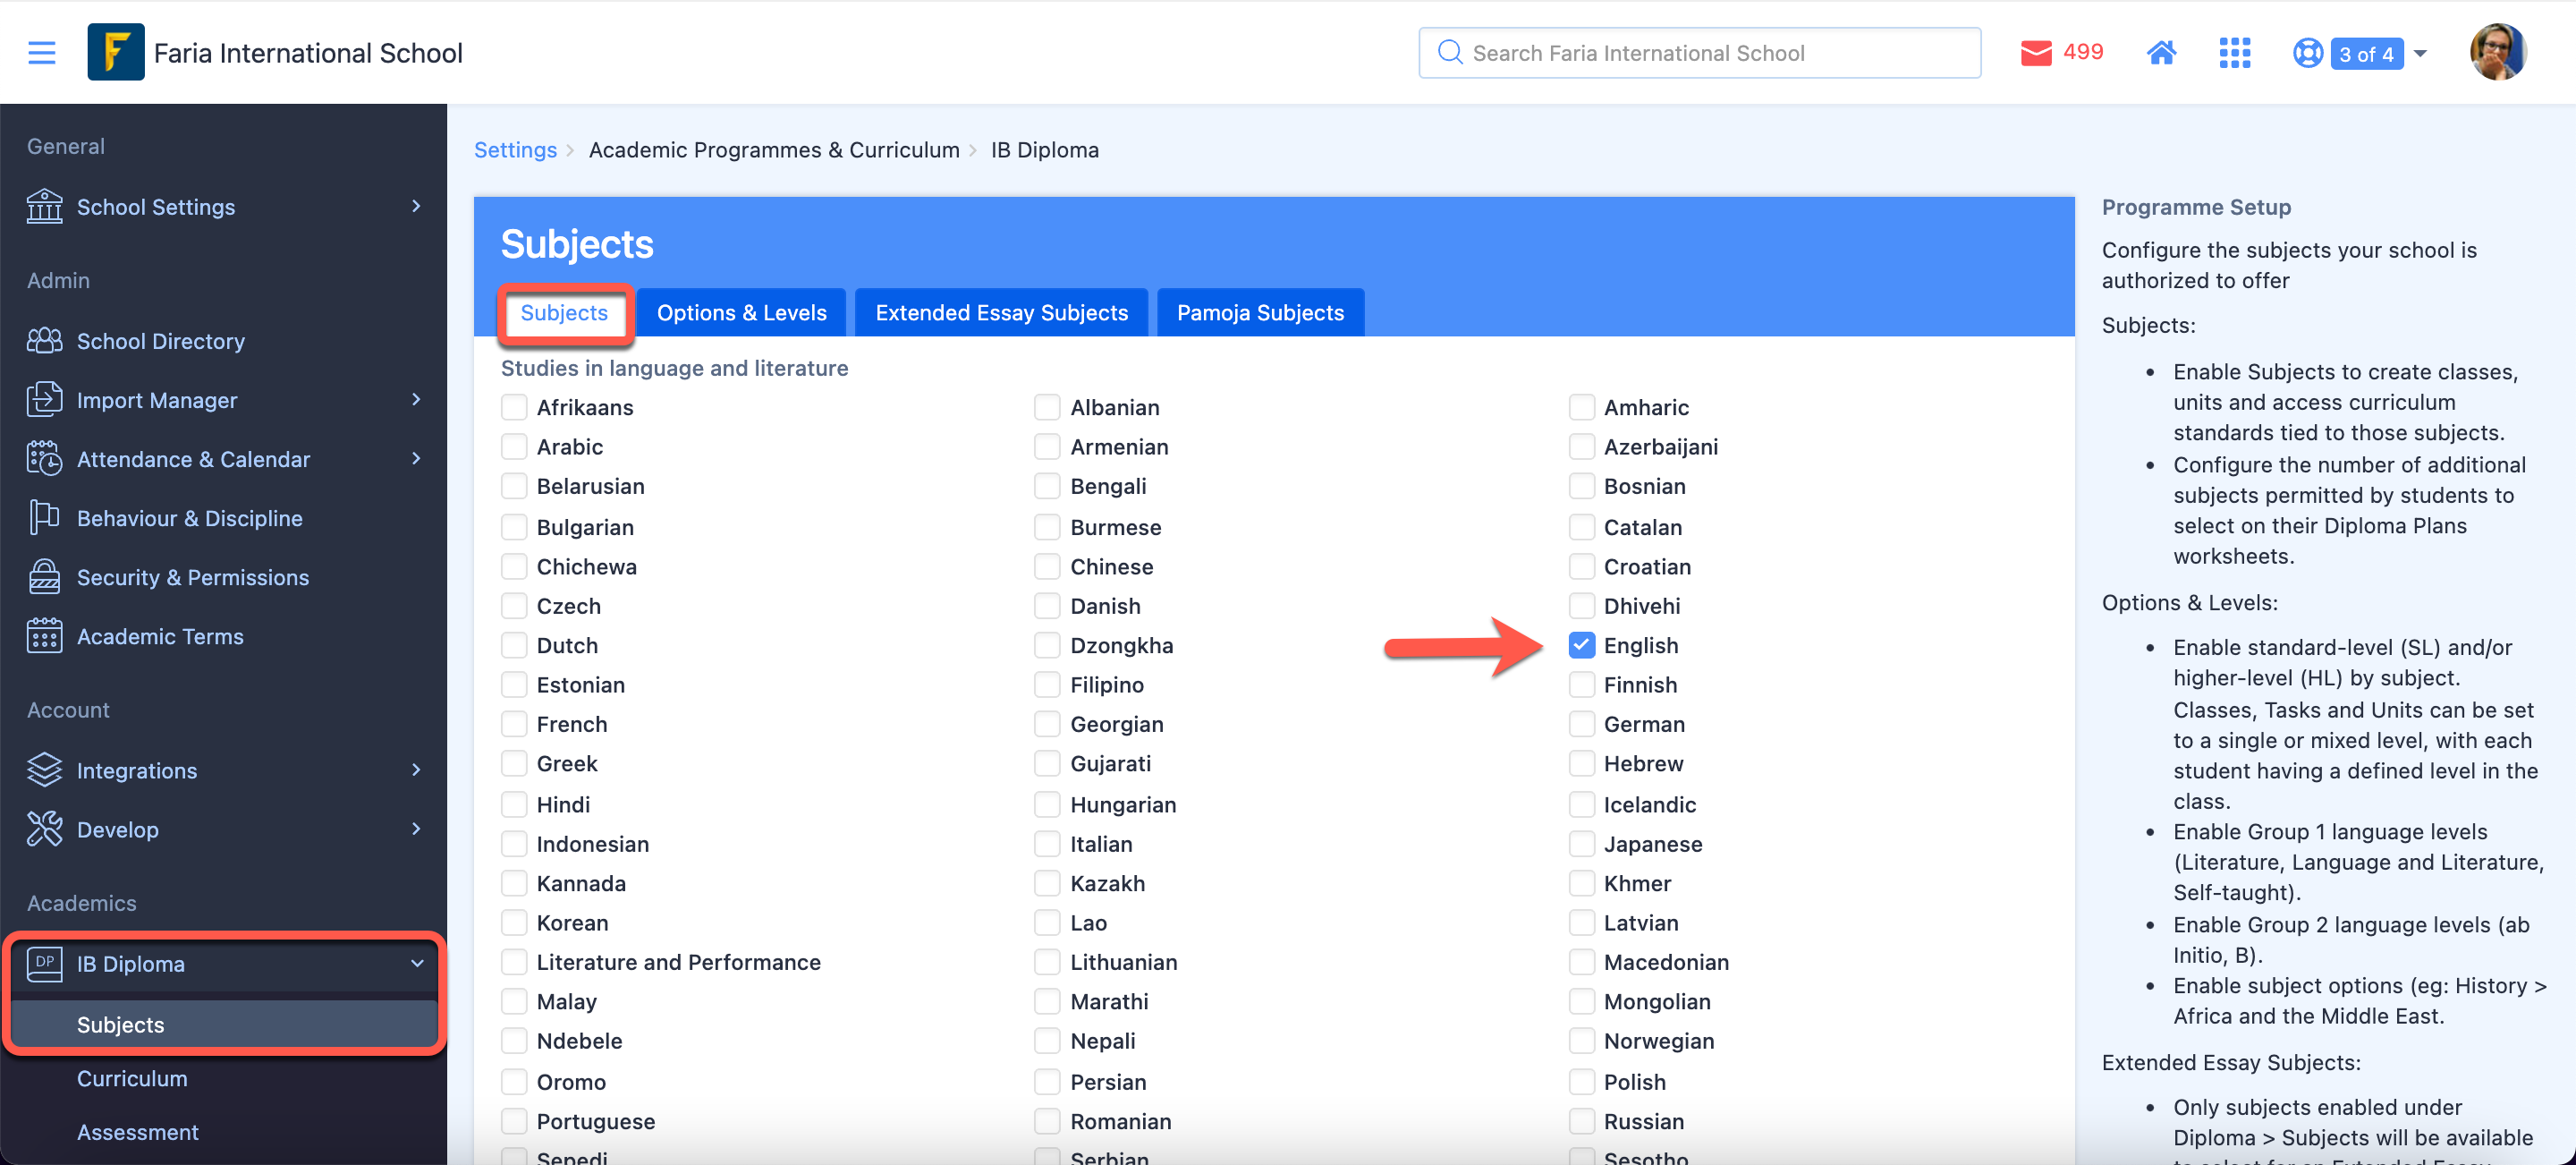Open Behaviour & Discipline link
This screenshot has width=2576, height=1165.
189,517
